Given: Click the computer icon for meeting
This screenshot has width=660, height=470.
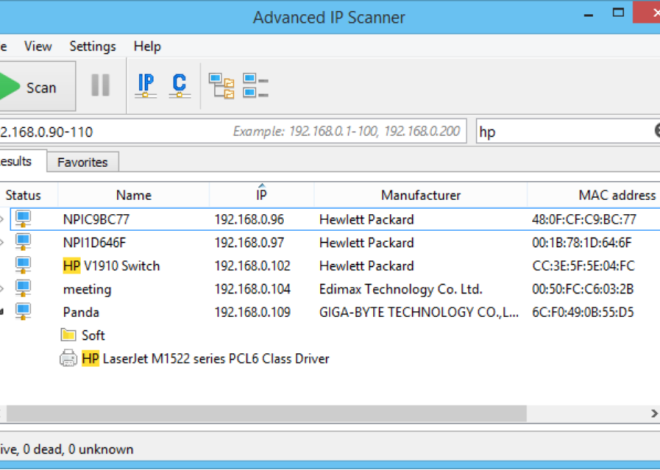Looking at the screenshot, I should (23, 288).
